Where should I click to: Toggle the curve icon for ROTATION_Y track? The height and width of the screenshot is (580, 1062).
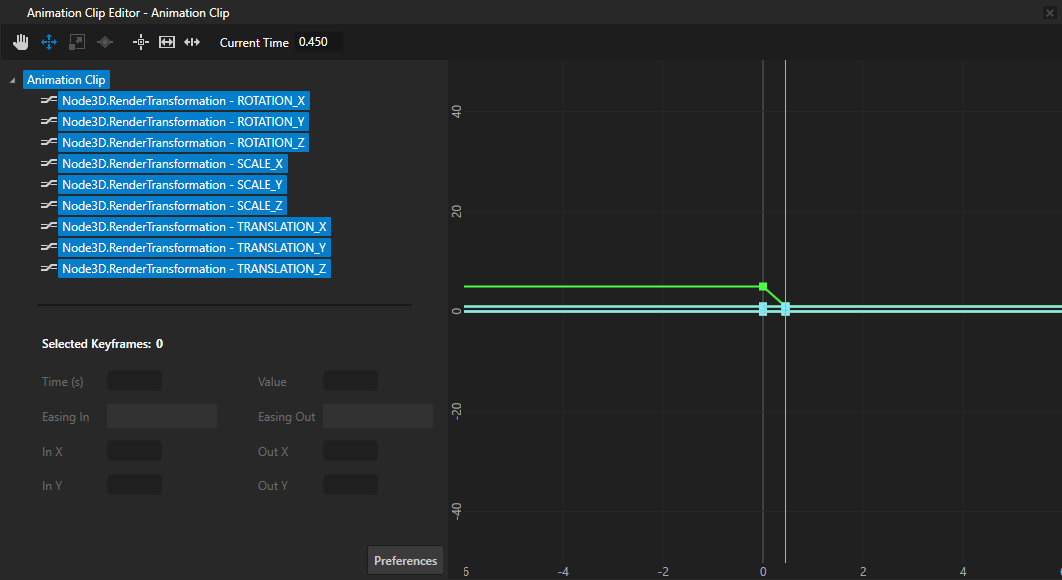[47, 121]
